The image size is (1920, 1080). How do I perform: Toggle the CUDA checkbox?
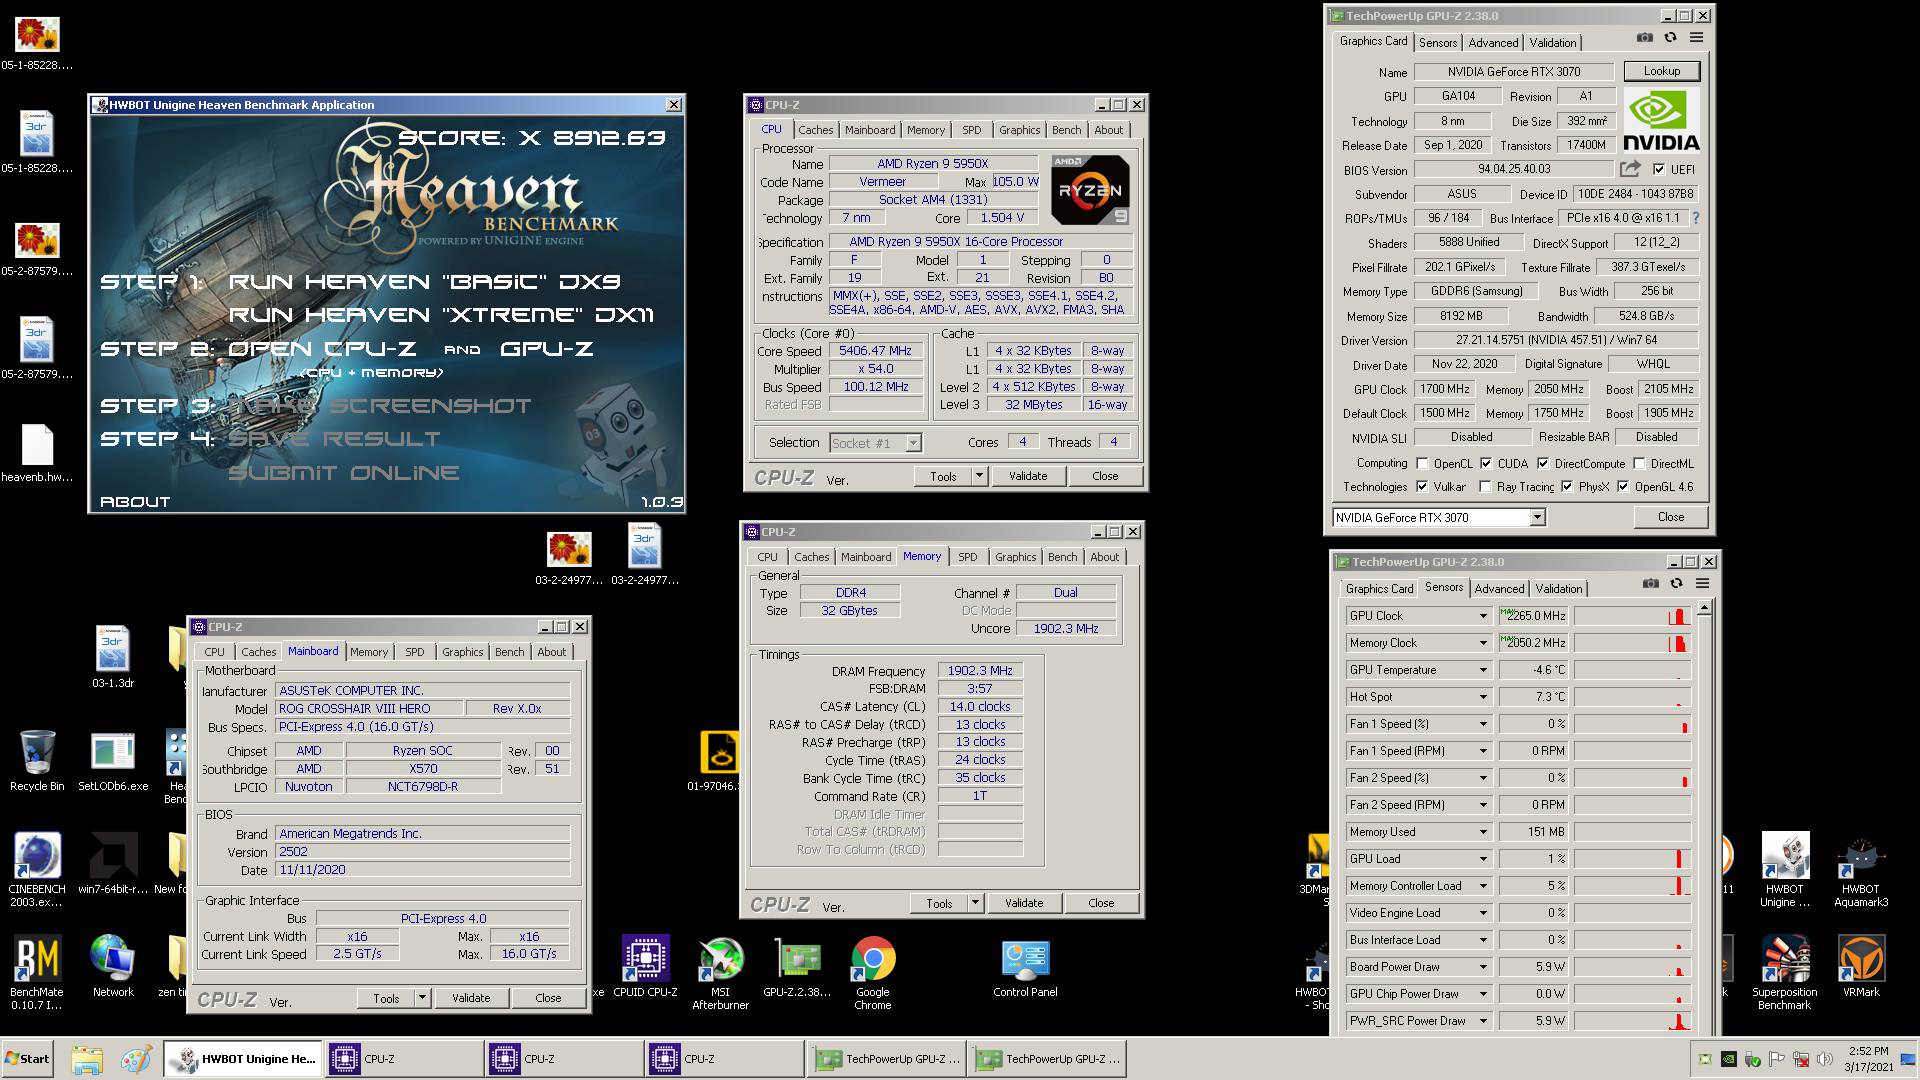click(1486, 463)
